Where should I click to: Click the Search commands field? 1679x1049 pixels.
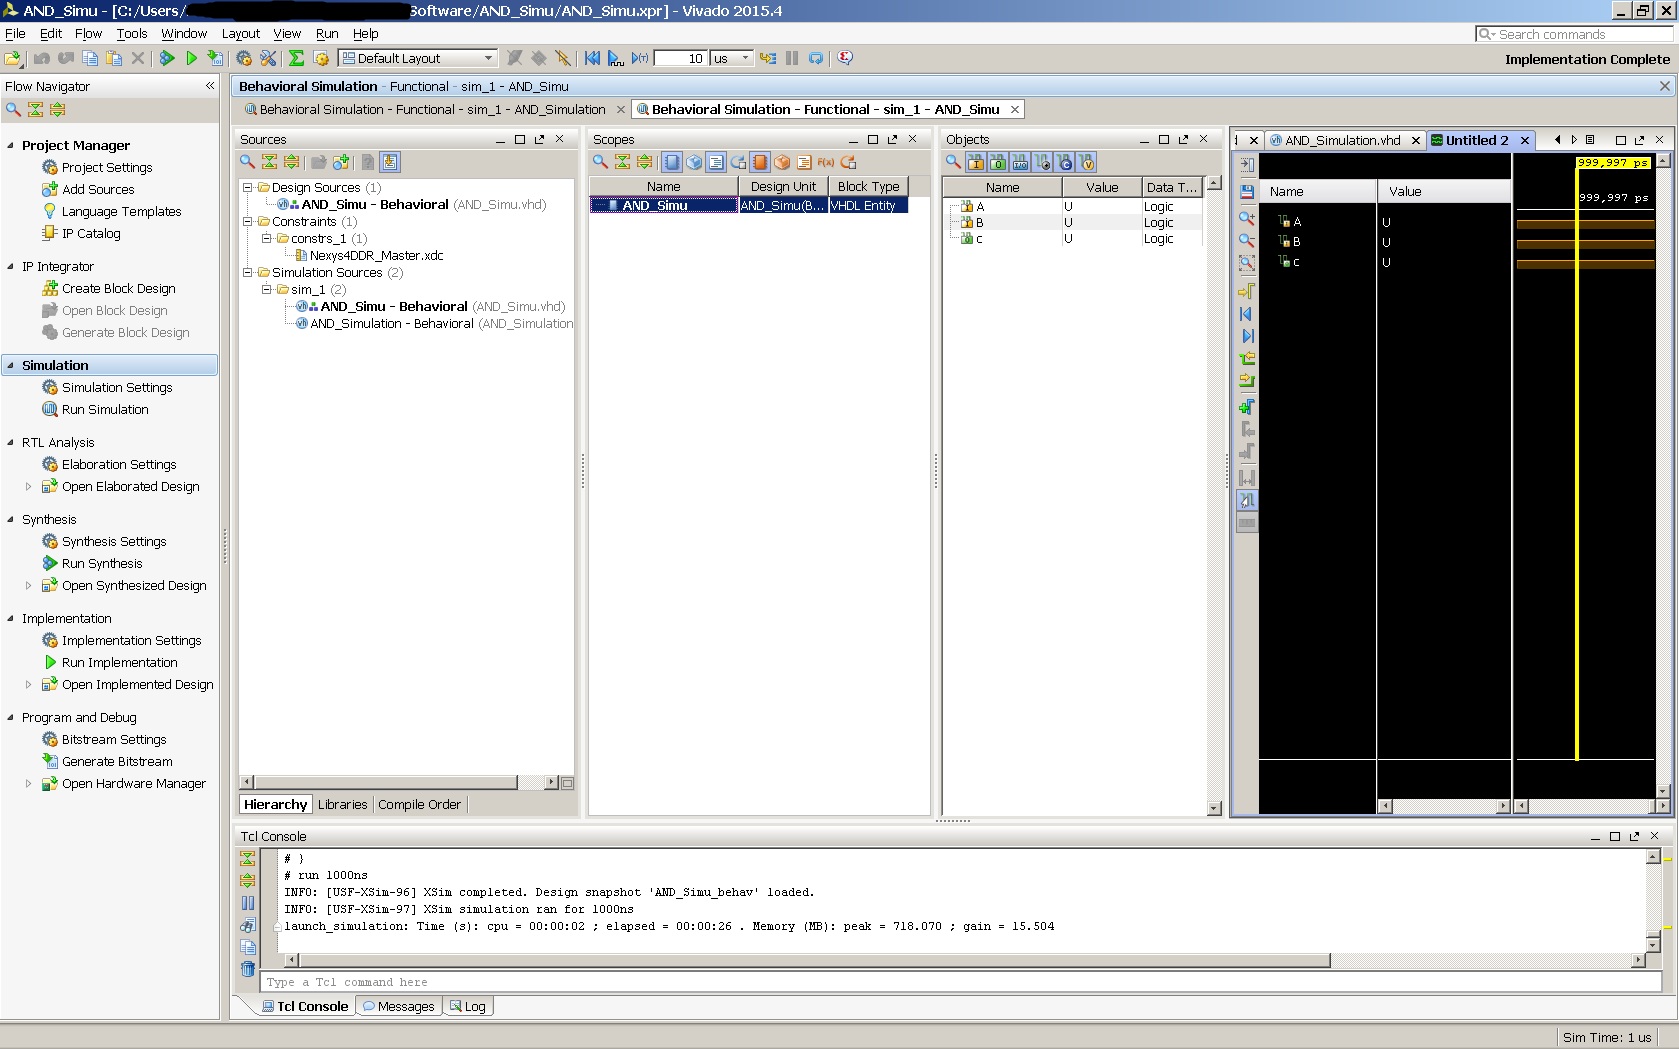(x=1575, y=34)
